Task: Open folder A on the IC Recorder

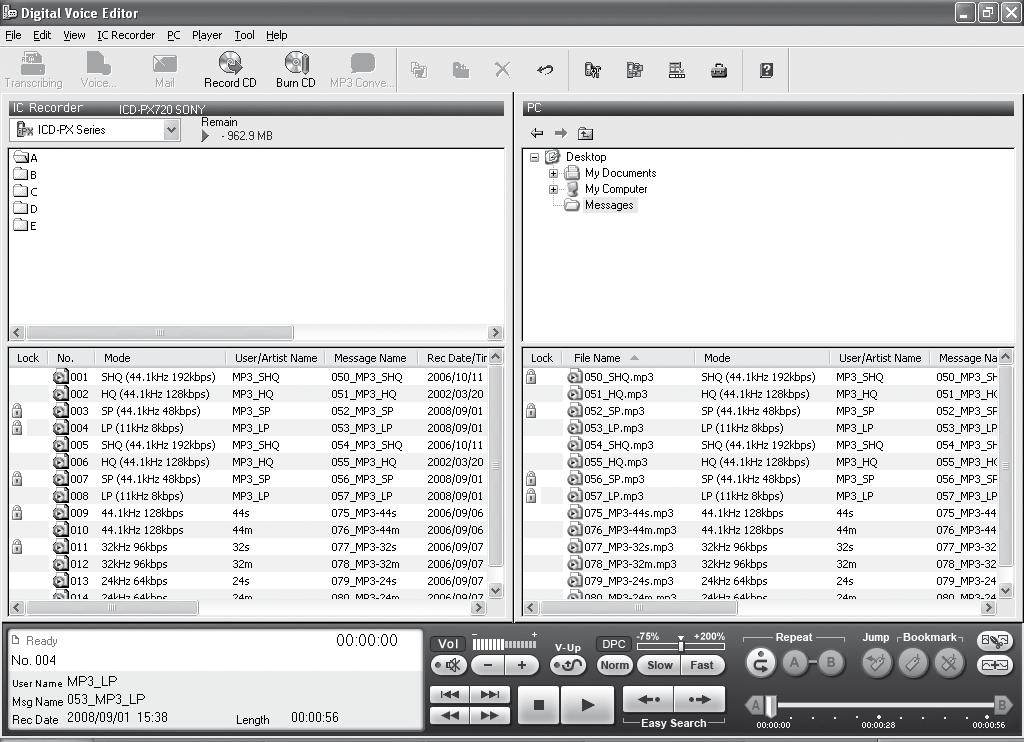Action: (25, 157)
